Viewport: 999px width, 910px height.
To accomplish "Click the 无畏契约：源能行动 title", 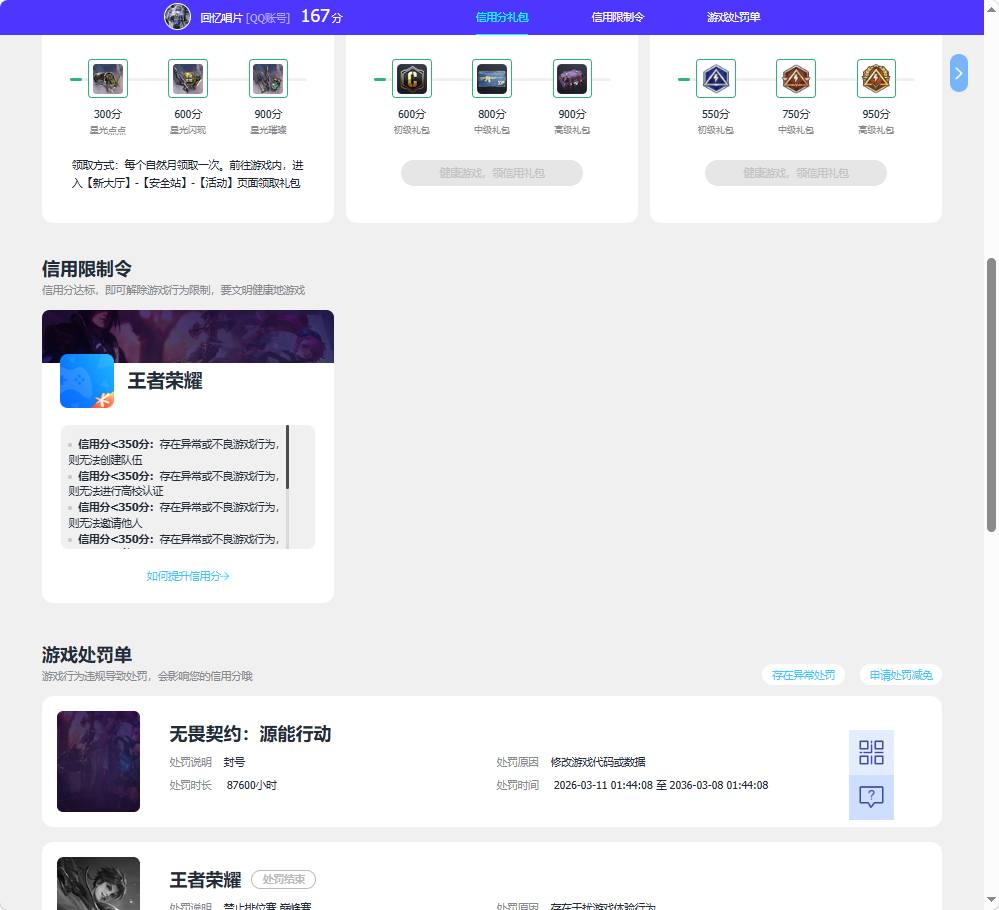I will pyautogui.click(x=250, y=734).
